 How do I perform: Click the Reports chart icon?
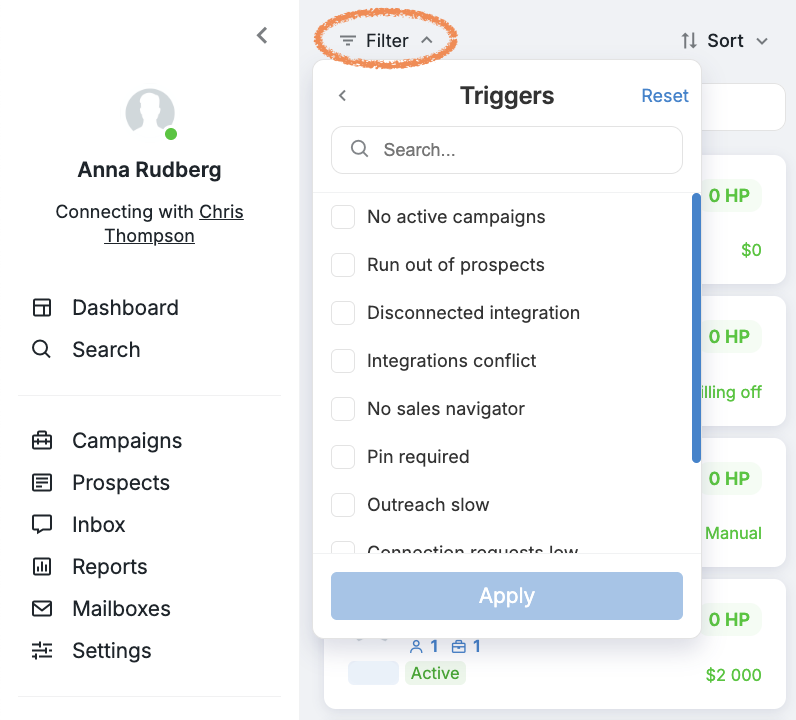(x=42, y=567)
